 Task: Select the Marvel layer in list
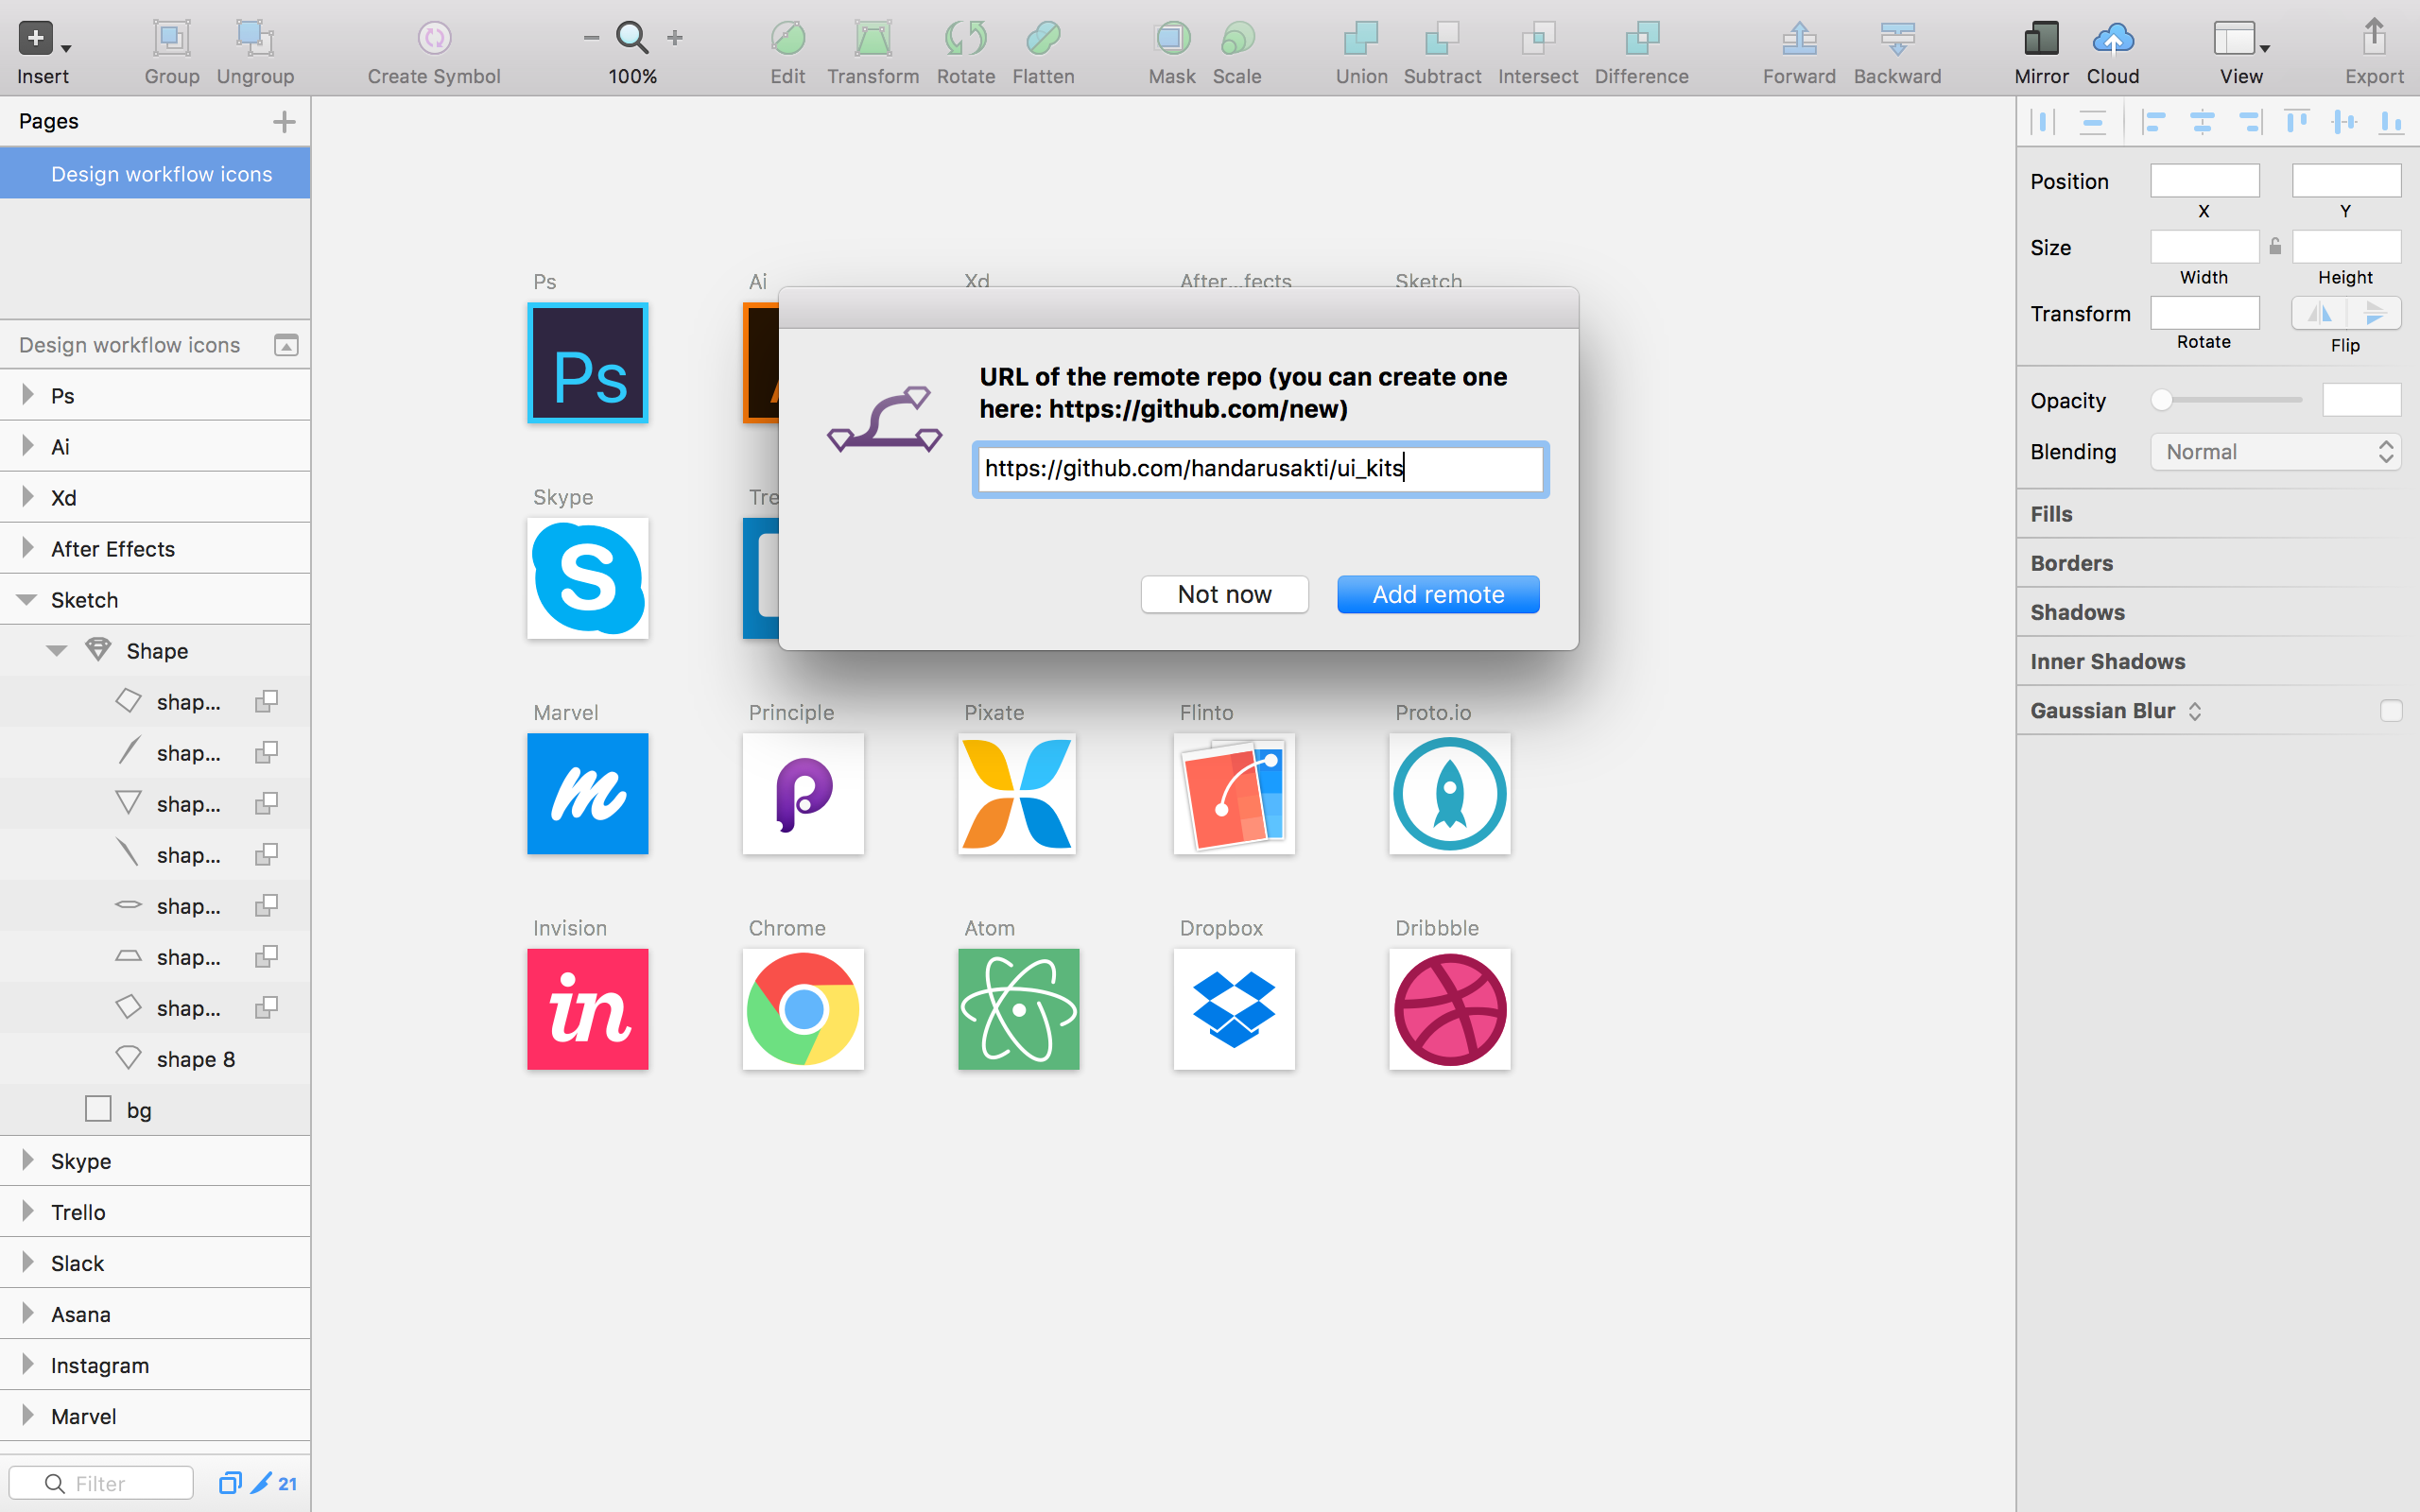pos(155,1416)
